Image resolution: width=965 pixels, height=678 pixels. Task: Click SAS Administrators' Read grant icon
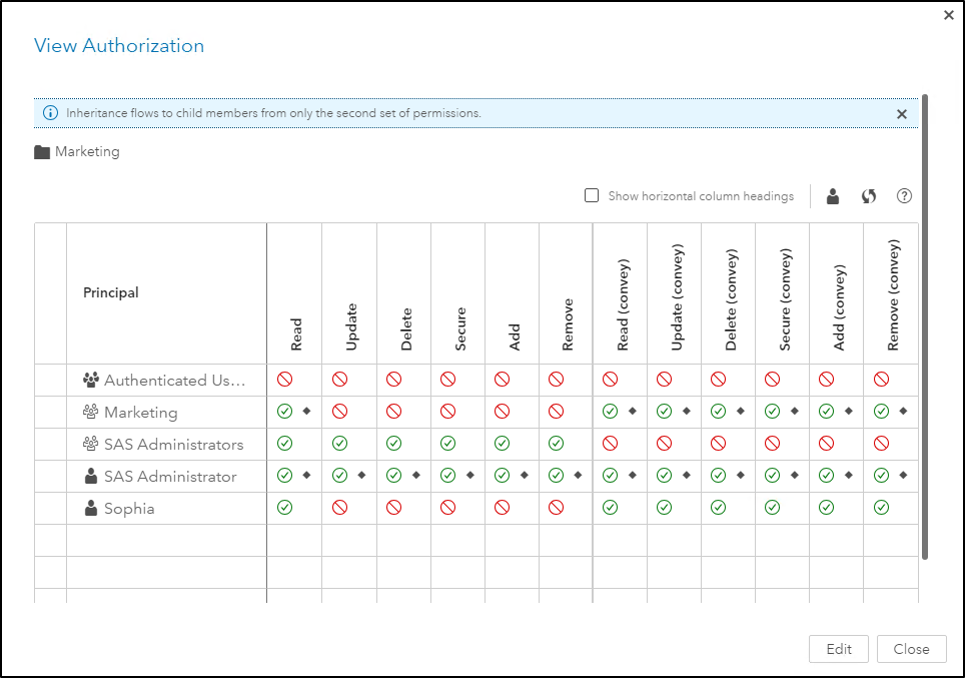click(285, 444)
